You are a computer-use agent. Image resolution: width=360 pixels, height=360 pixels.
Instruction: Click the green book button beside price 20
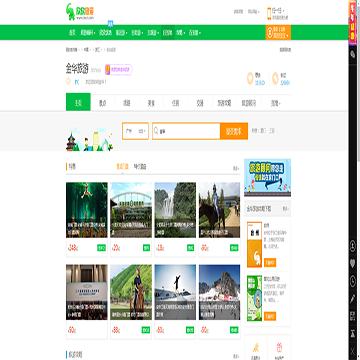tap(146, 248)
